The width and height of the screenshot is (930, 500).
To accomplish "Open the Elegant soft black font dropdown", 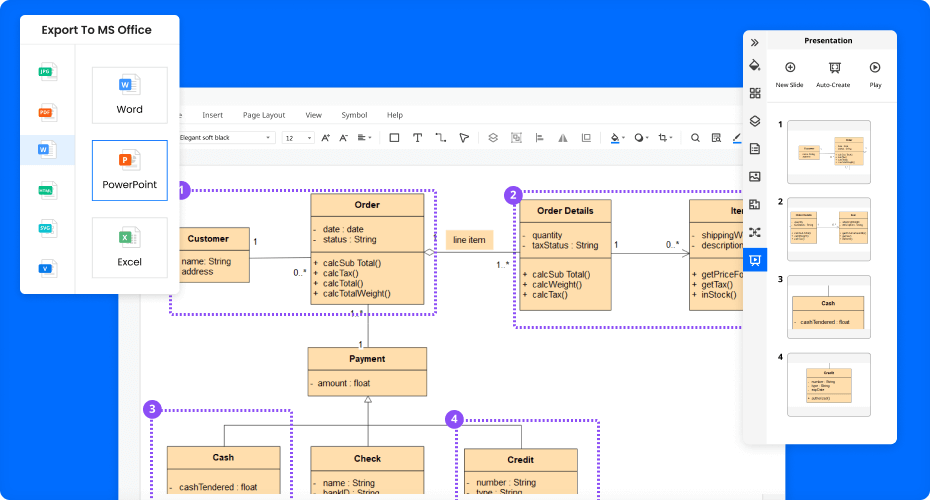I will coord(225,138).
